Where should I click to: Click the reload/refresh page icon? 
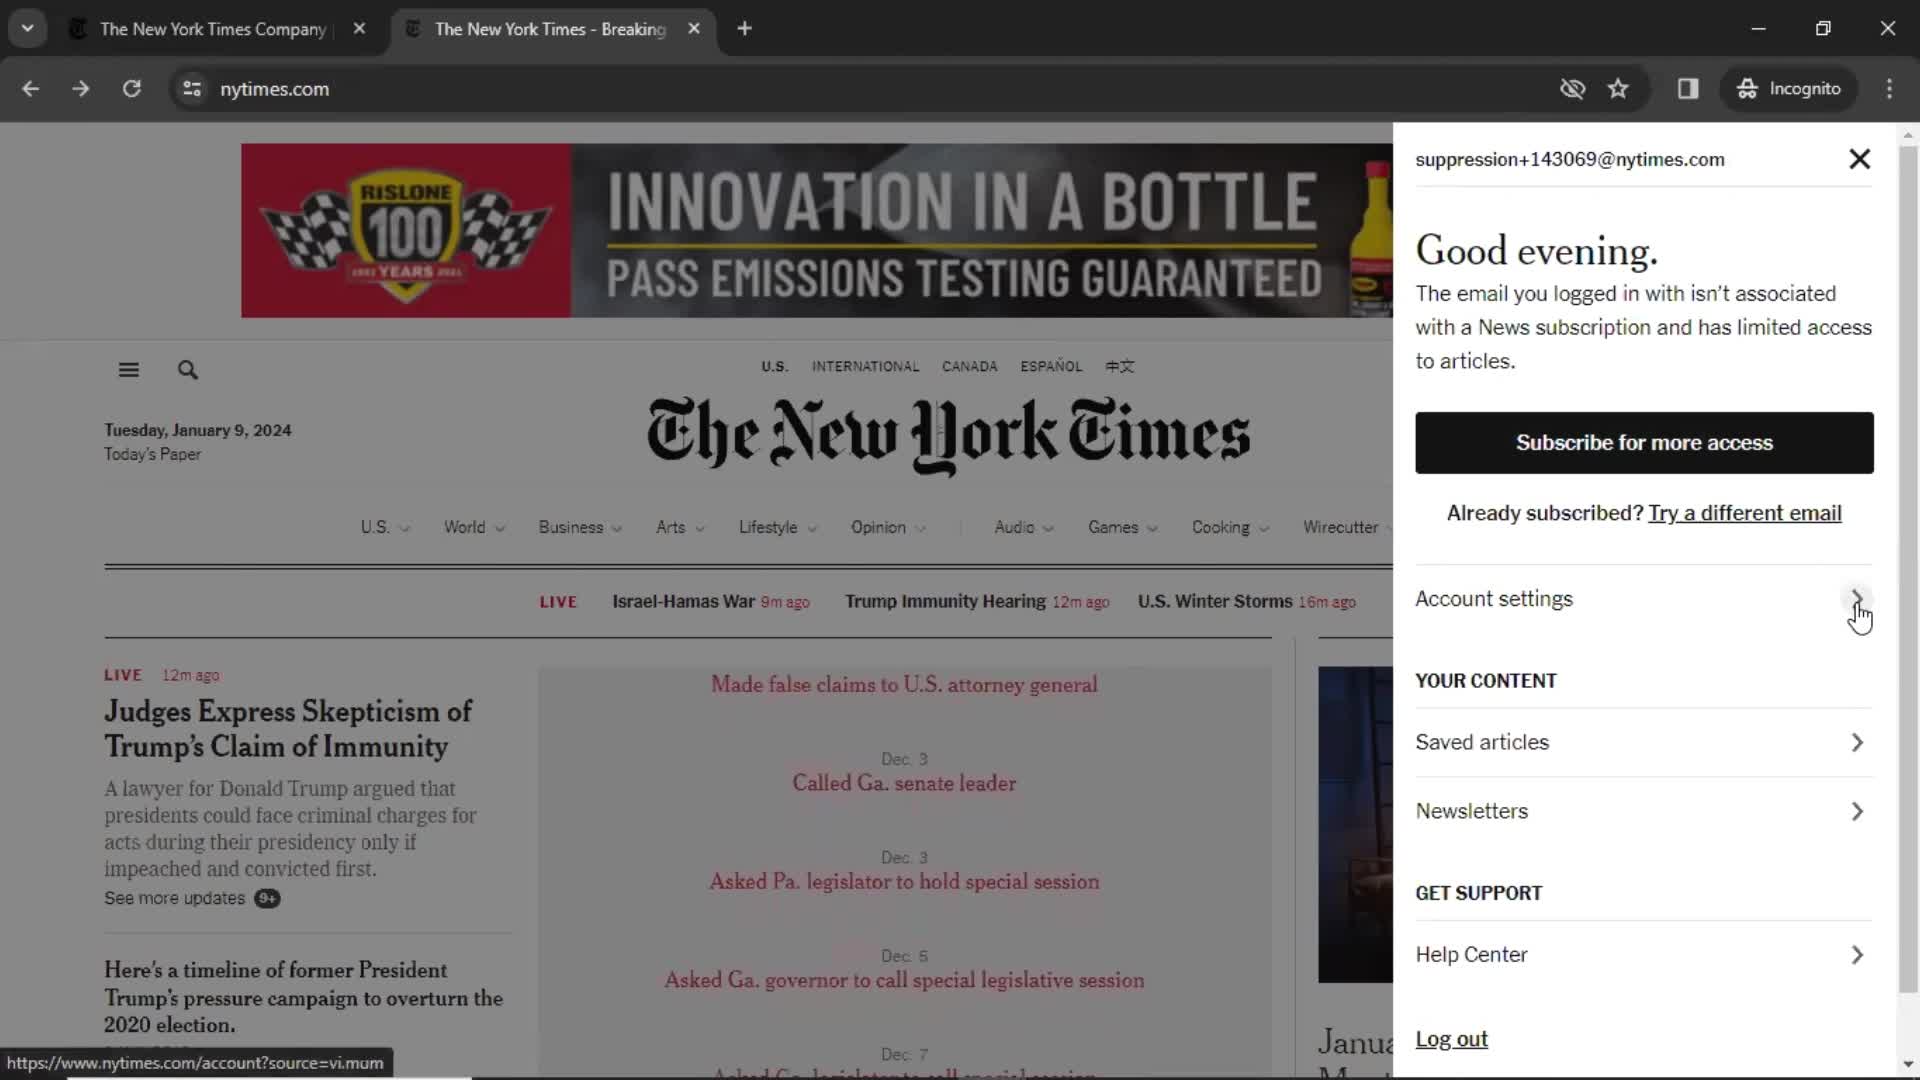coord(131,88)
